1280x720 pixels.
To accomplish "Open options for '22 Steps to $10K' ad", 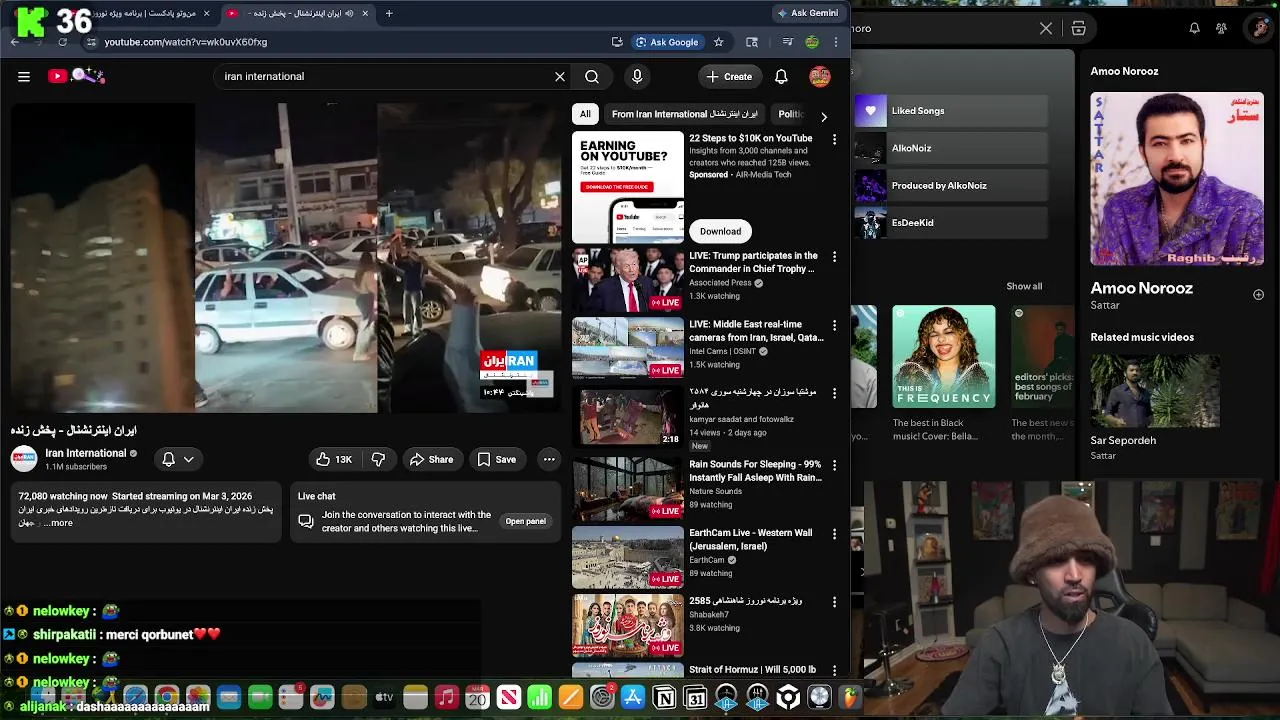I will [x=834, y=139].
